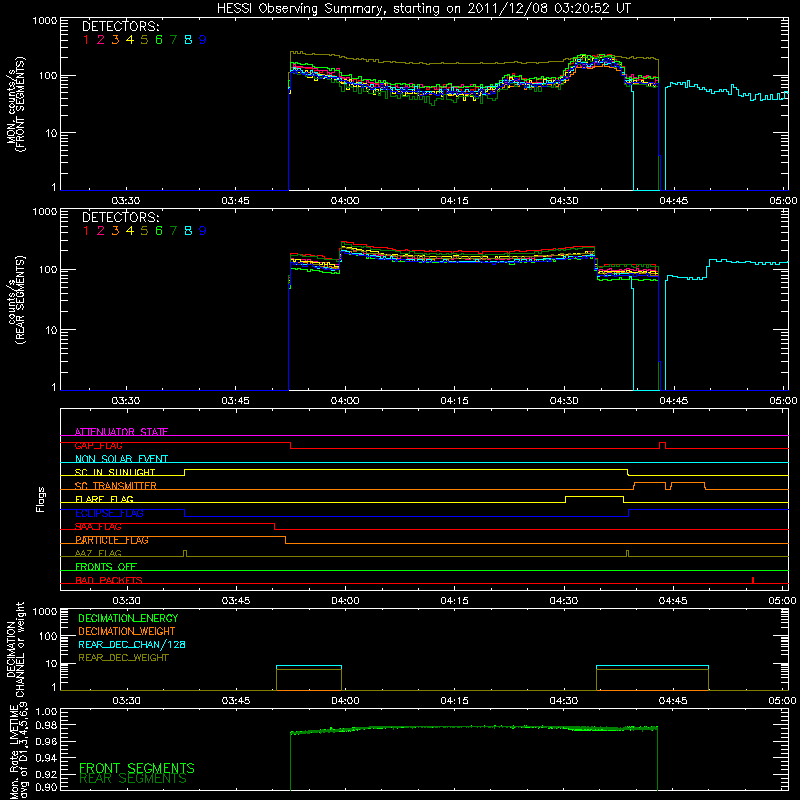
Task: Click the DECIMATION_WEIGHT legend entry
Action: pos(127,631)
